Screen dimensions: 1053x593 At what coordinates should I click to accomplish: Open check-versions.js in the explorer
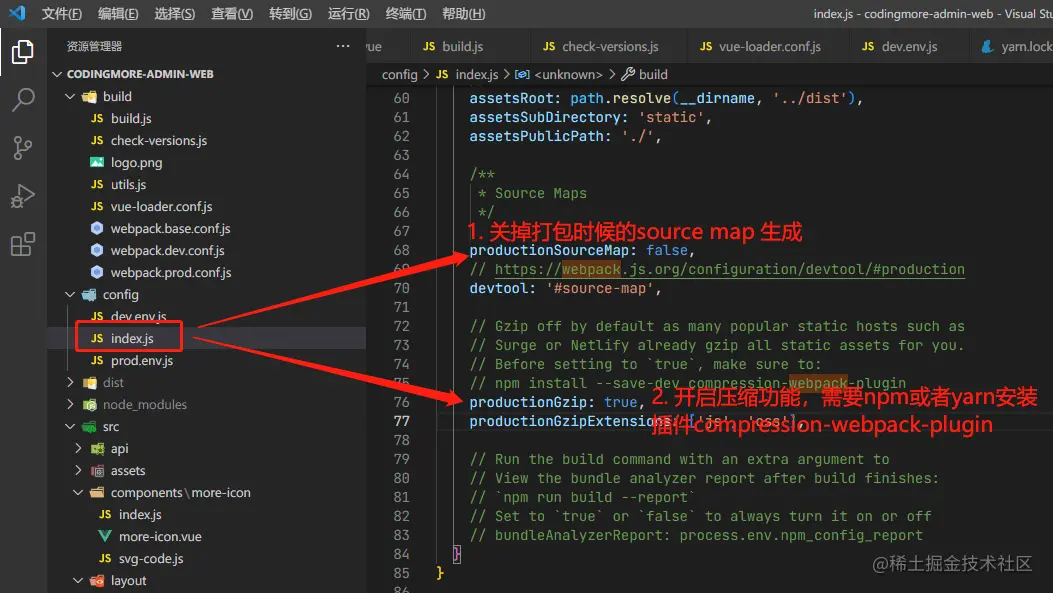(159, 140)
